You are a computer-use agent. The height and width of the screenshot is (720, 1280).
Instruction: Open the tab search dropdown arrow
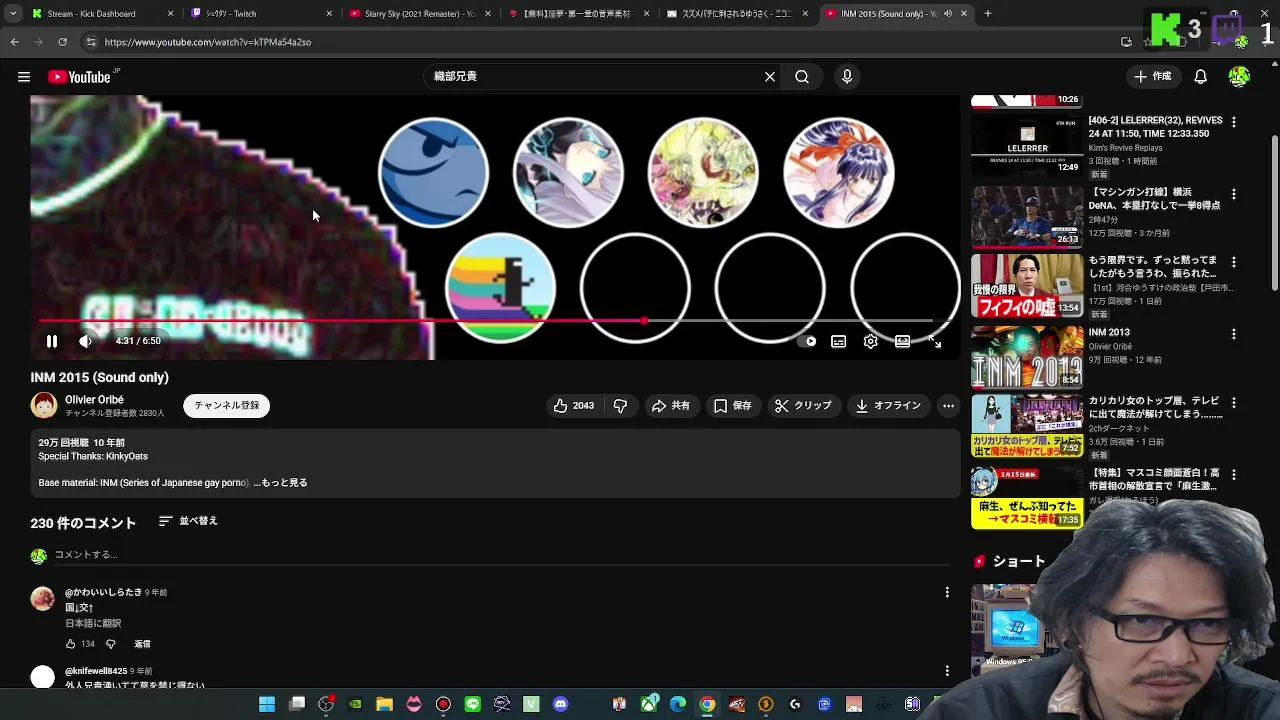point(12,14)
